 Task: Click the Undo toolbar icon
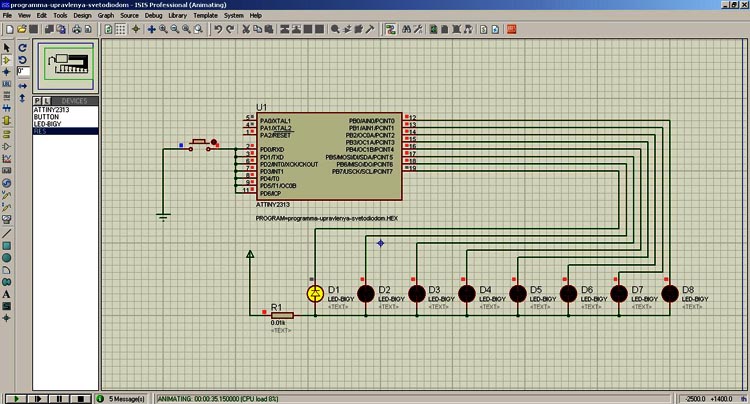[x=218, y=30]
